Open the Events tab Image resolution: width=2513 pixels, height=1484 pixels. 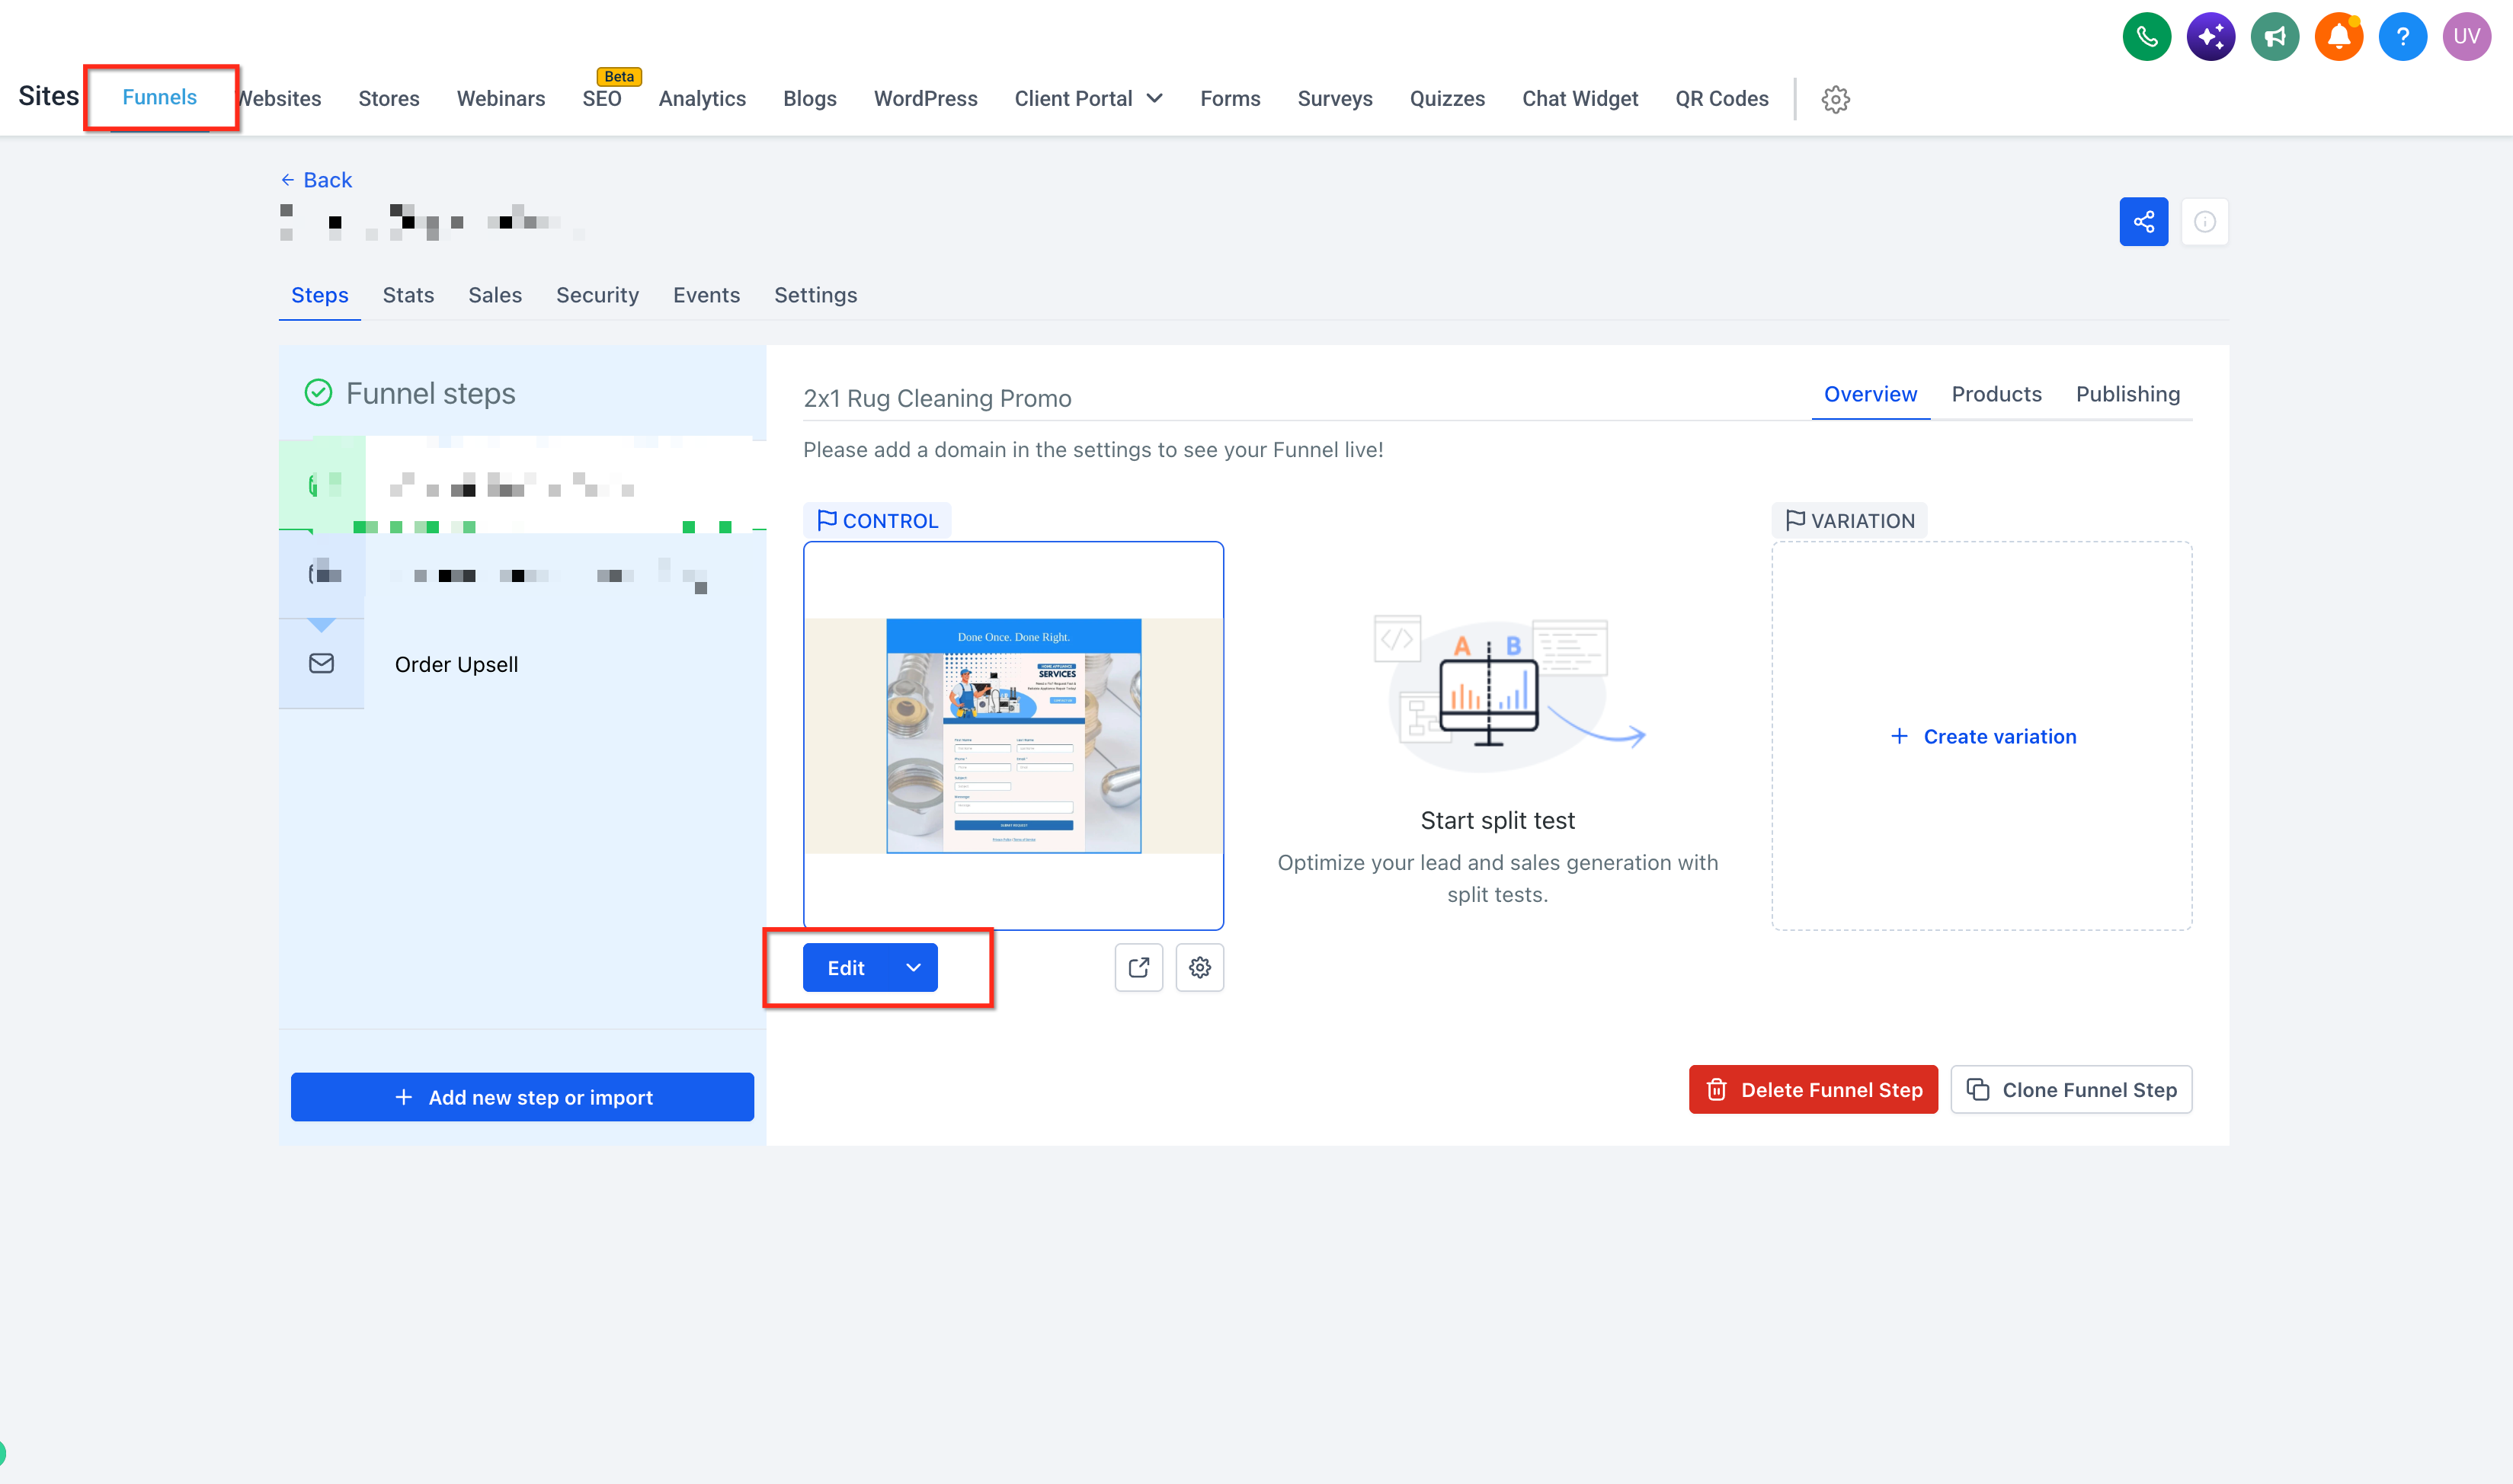(706, 295)
